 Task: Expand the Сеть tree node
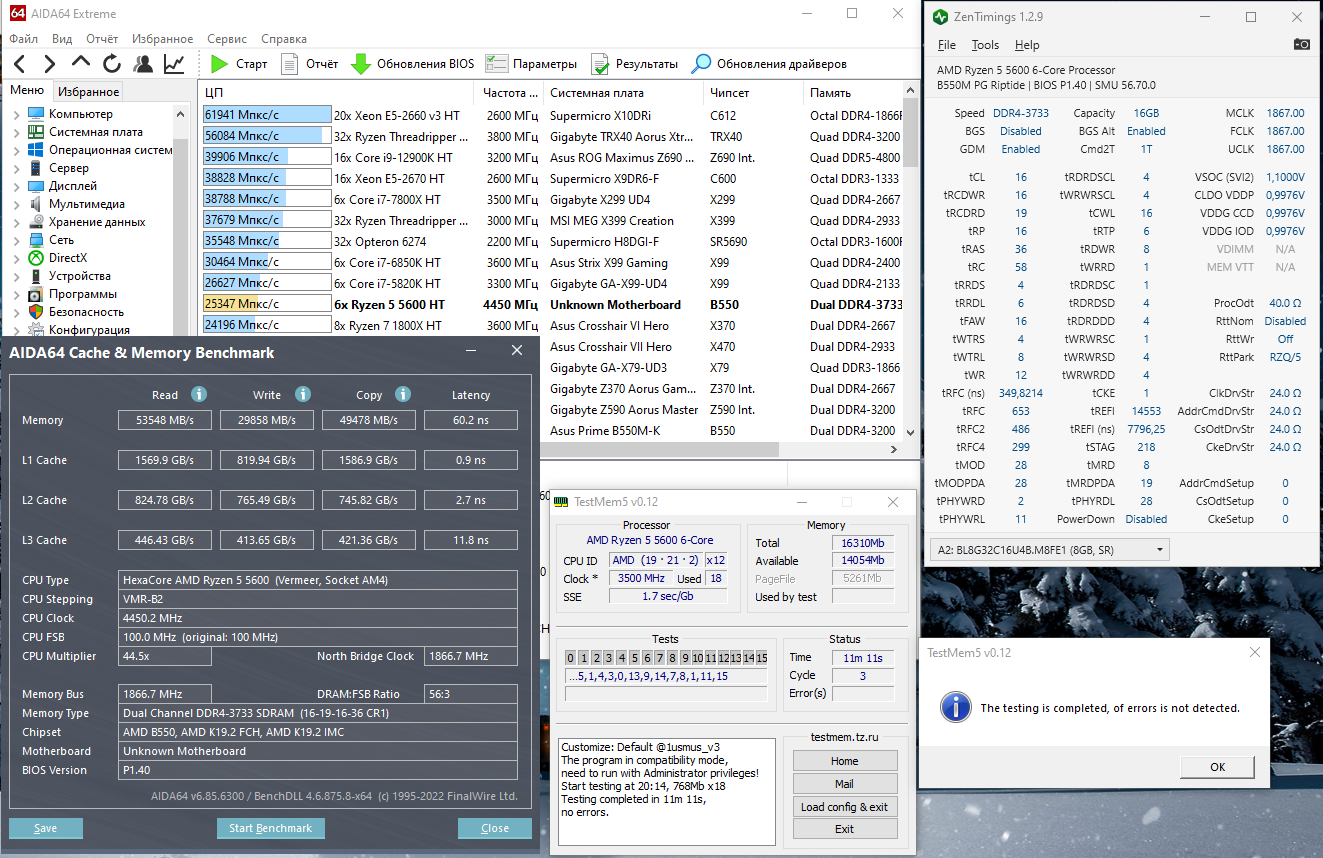click(16, 240)
